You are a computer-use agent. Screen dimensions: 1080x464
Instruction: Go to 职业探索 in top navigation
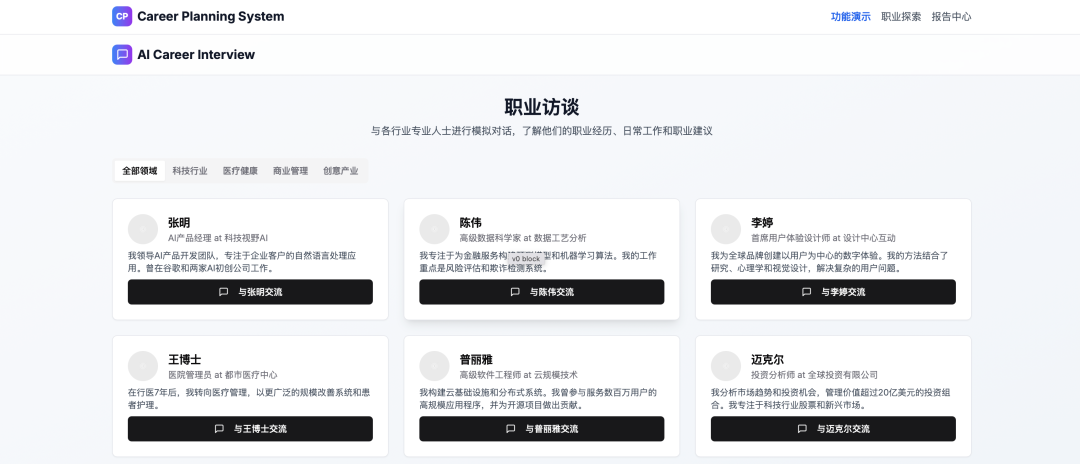point(901,17)
